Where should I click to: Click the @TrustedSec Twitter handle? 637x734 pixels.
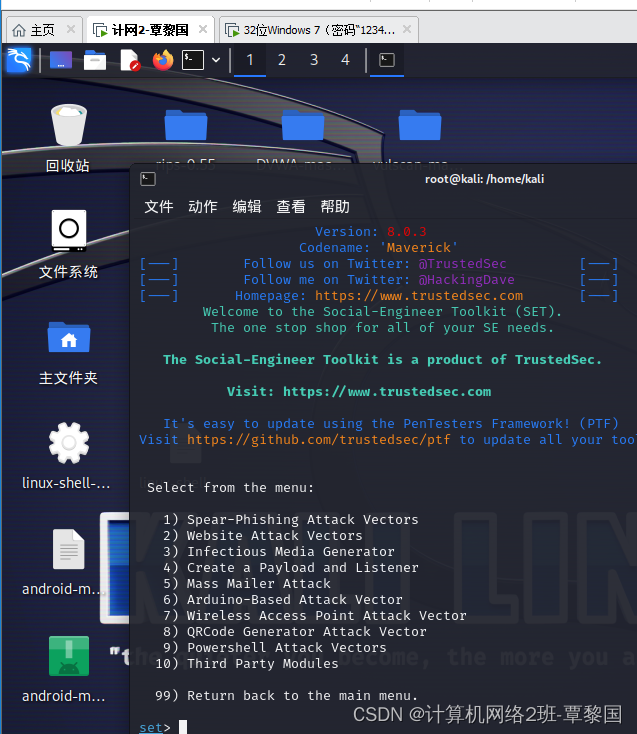[x=462, y=264]
